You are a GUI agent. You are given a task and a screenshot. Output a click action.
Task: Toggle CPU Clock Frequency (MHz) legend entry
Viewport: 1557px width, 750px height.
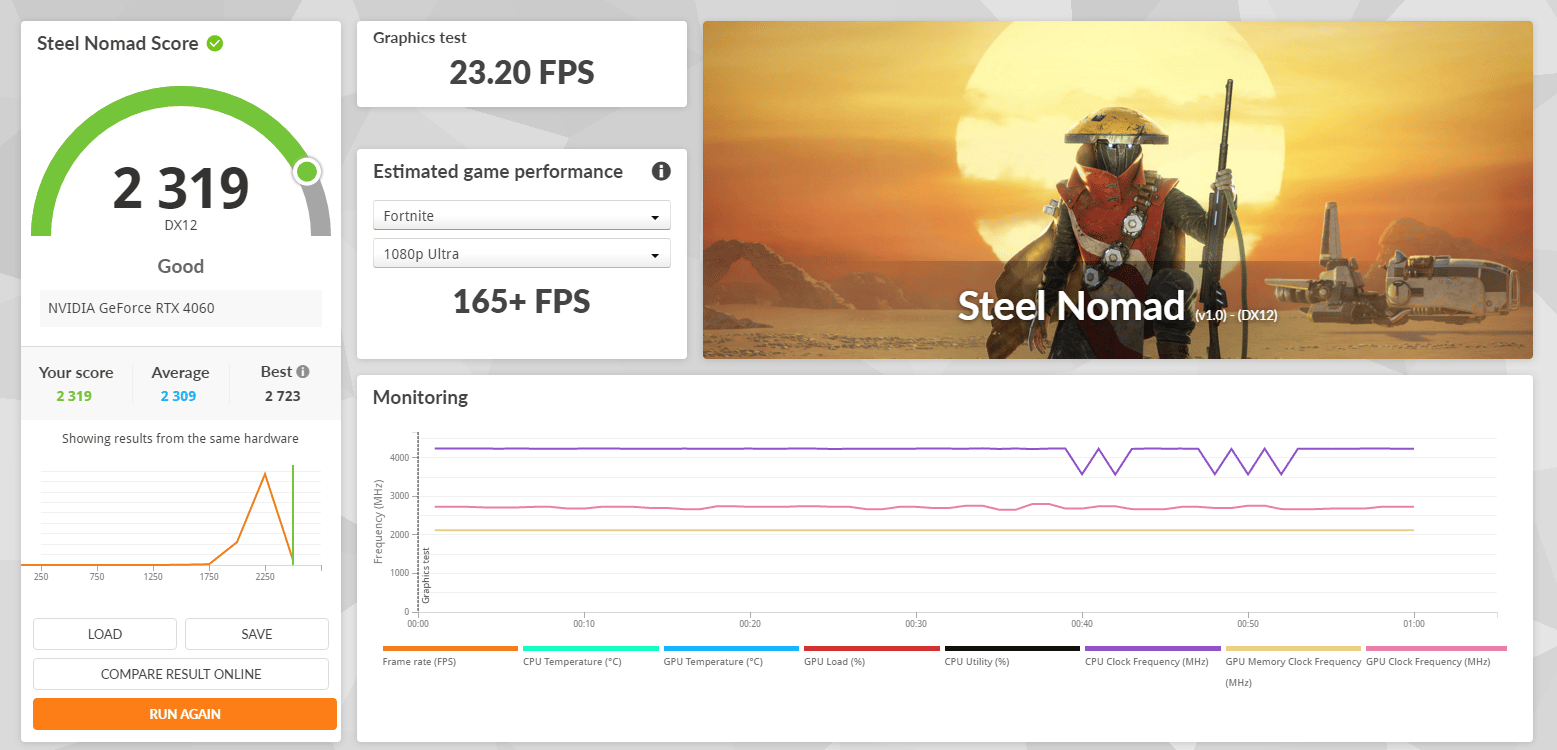[x=1146, y=662]
